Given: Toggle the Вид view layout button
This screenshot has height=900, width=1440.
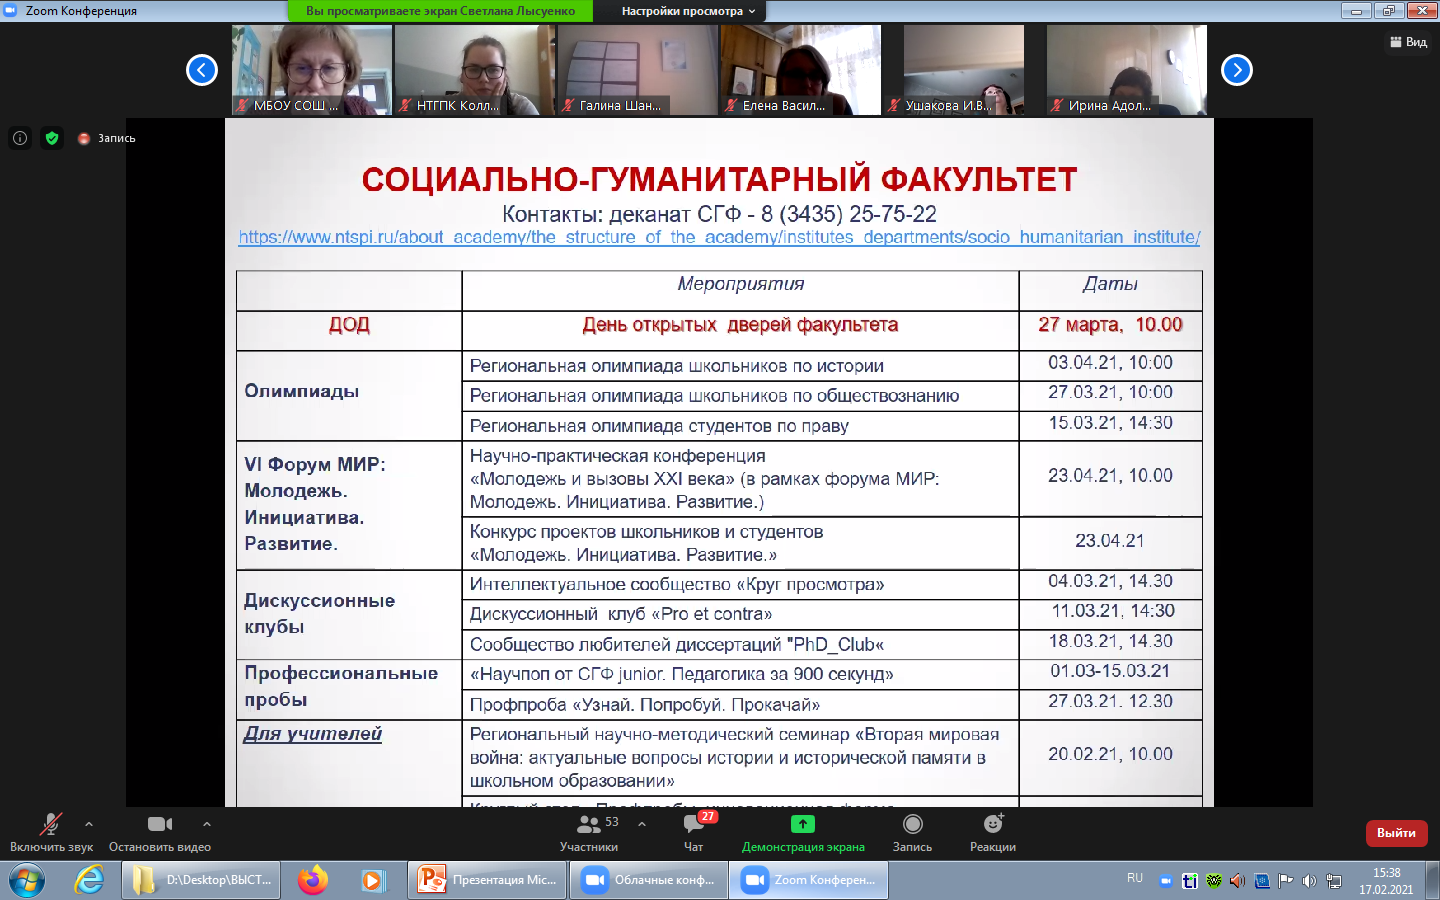Looking at the screenshot, I should (x=1409, y=42).
